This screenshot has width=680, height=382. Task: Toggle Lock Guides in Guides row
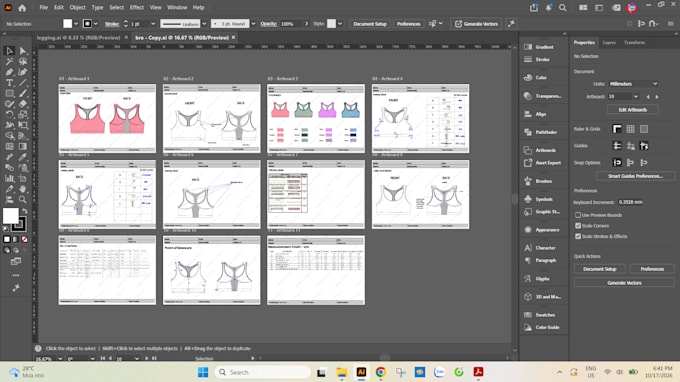click(x=630, y=146)
